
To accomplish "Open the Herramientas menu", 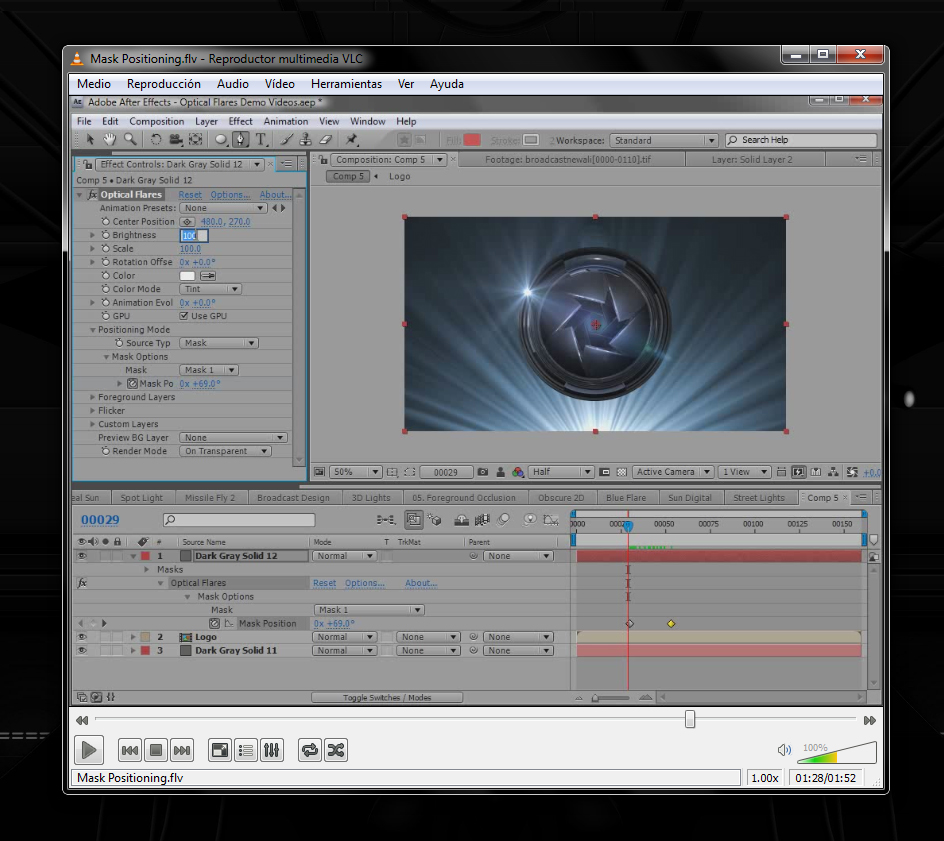I will tap(346, 84).
